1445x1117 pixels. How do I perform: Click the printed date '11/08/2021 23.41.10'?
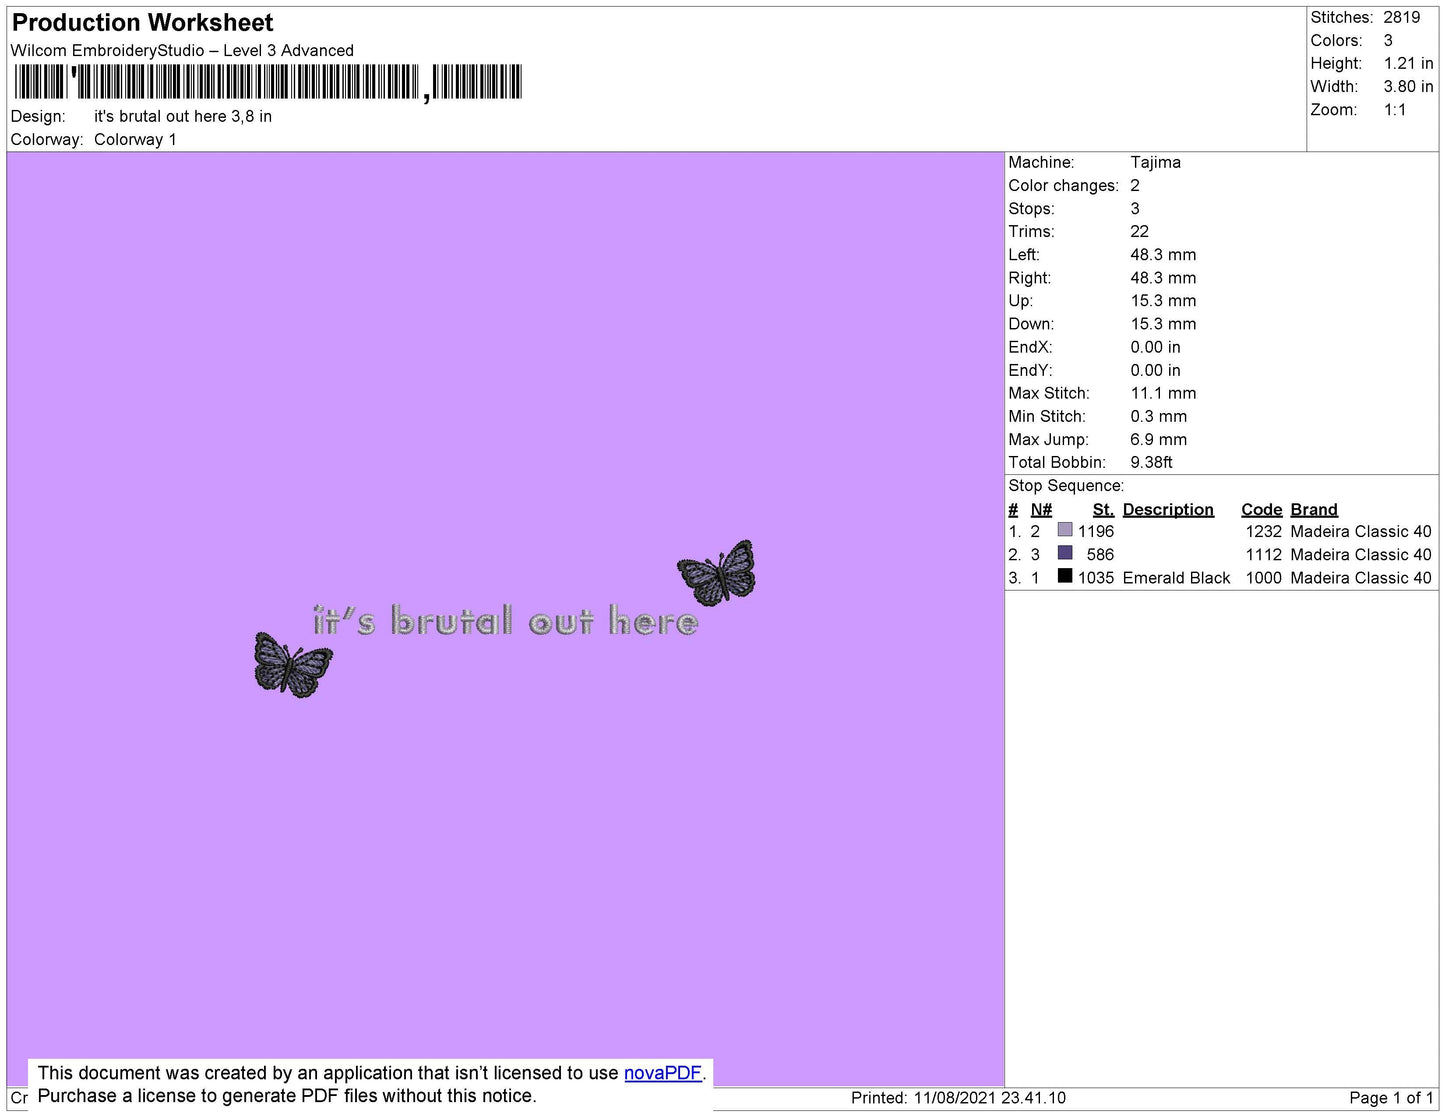point(990,1098)
